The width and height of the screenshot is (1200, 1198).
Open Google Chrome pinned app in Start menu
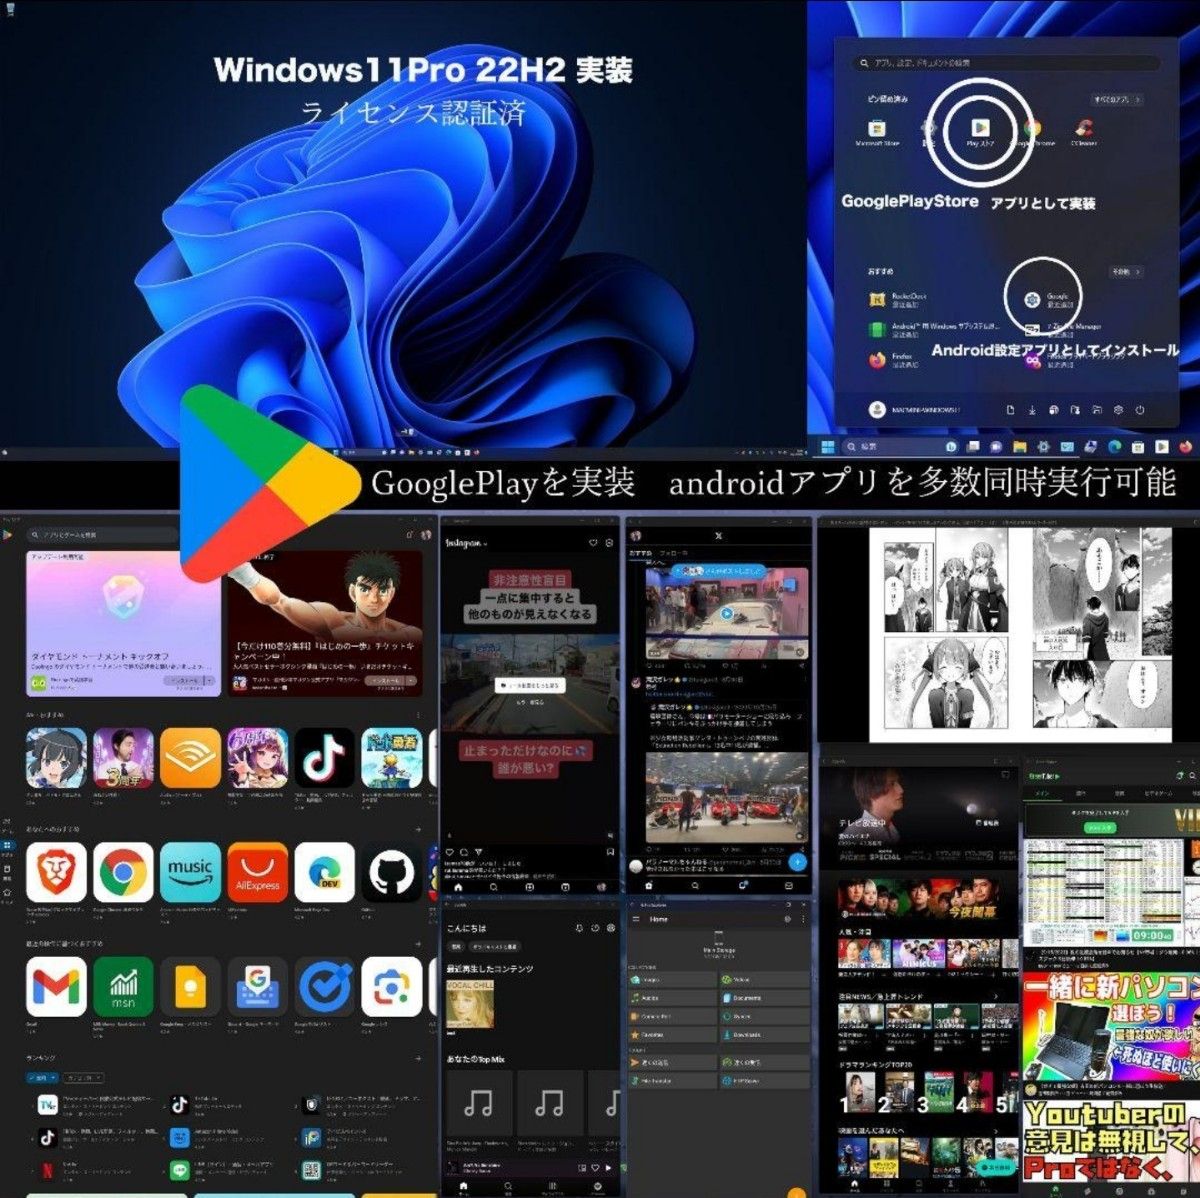1033,130
